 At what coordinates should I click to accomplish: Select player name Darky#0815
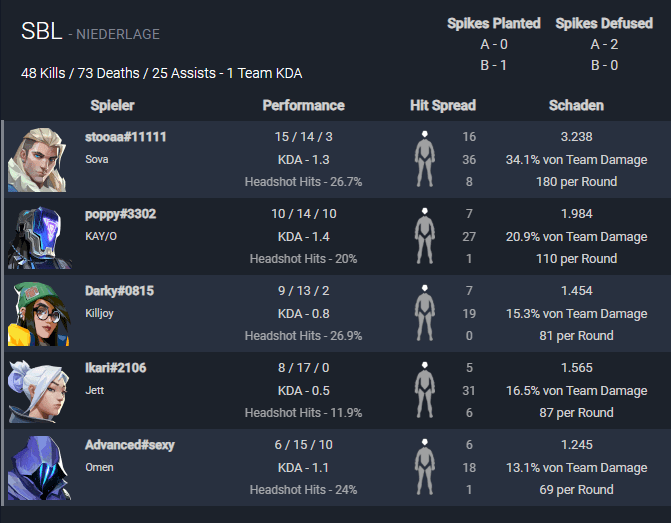pos(119,291)
